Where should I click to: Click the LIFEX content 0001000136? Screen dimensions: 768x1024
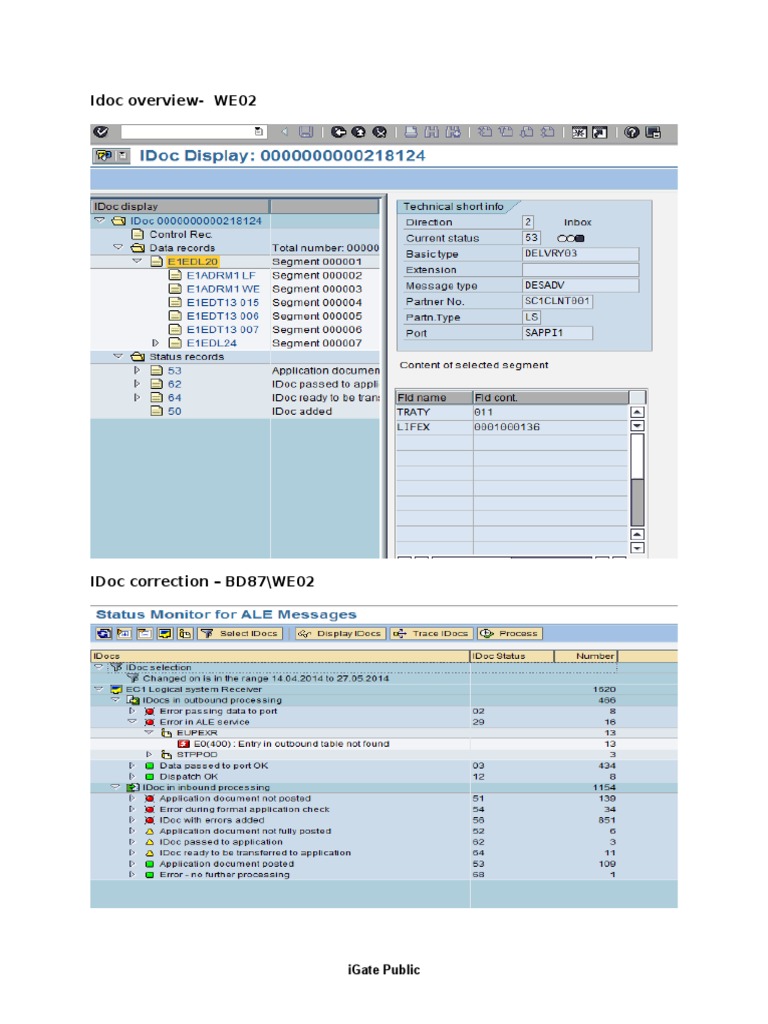pyautogui.click(x=507, y=427)
